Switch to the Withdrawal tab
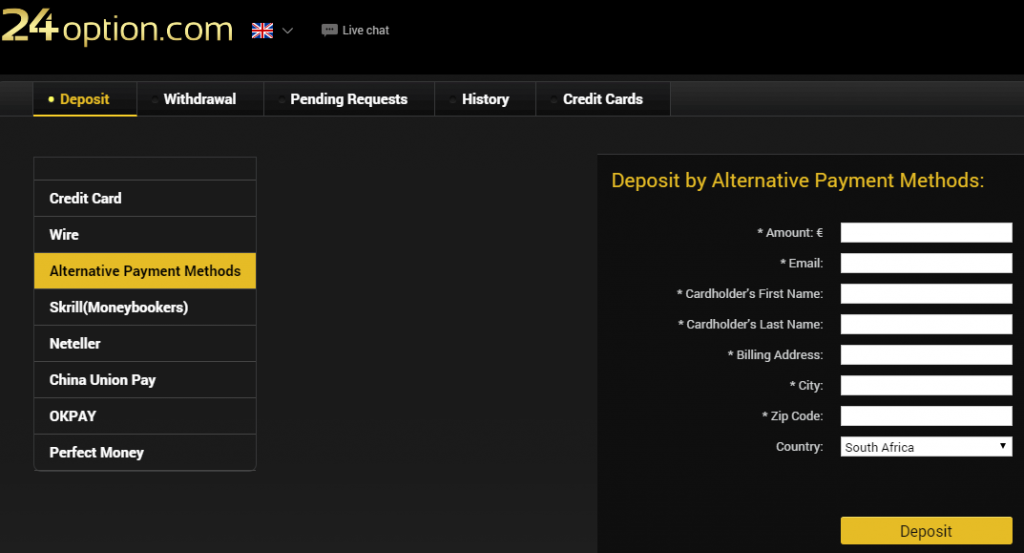Screen dimensions: 1024x553 tap(200, 99)
